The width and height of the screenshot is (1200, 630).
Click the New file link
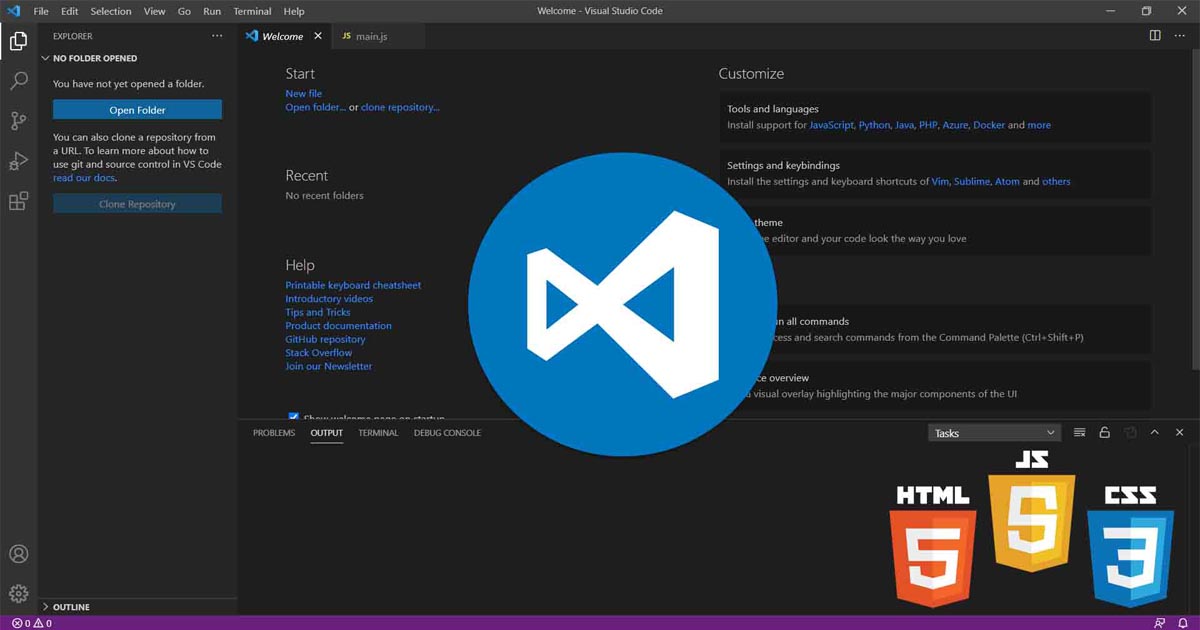(x=303, y=94)
